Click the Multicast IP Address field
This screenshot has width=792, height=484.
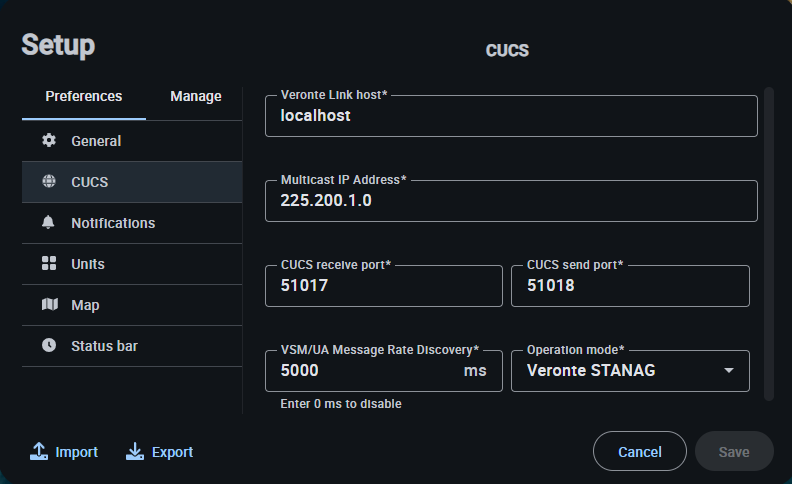[511, 201]
